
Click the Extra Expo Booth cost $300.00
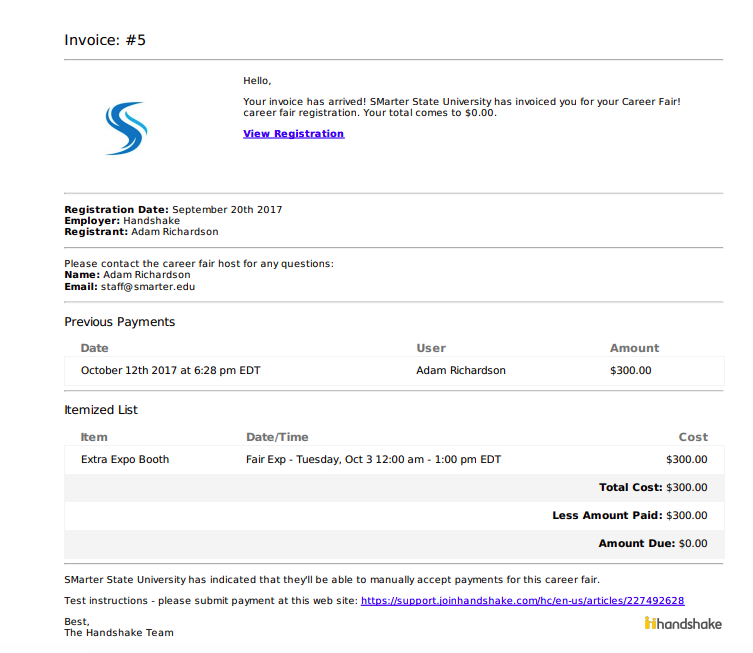(x=687, y=460)
